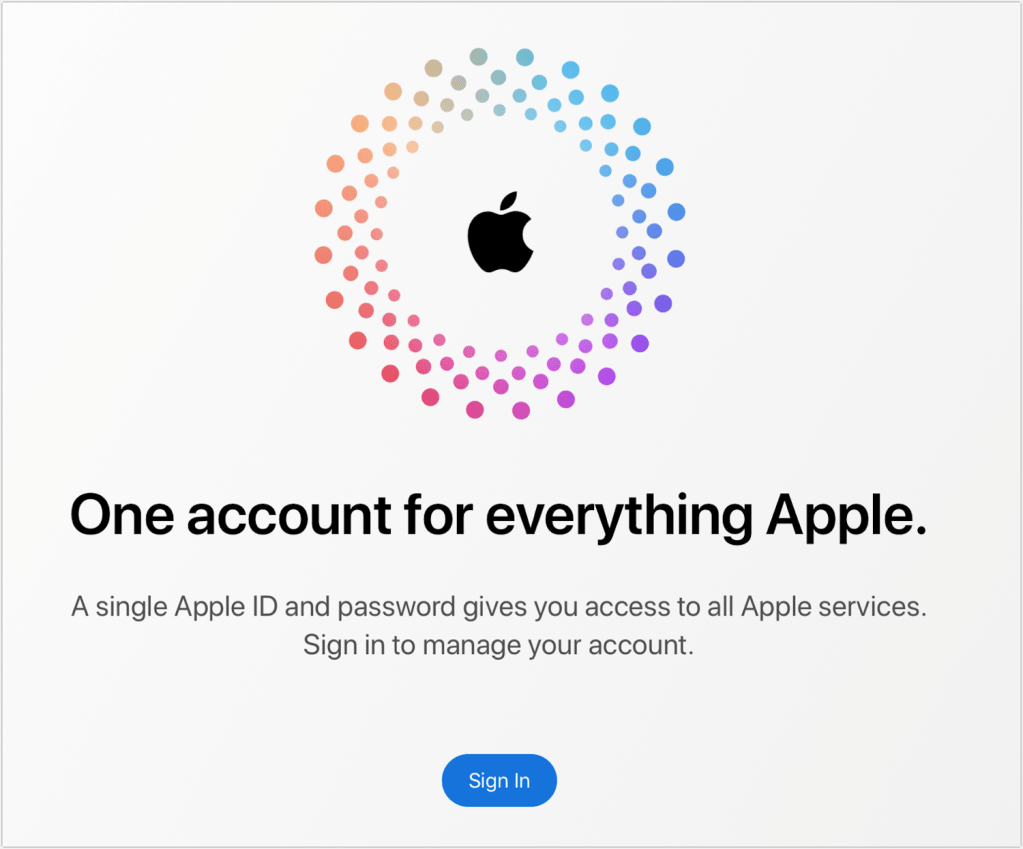The height and width of the screenshot is (849, 1023).
Task: Click the word "account" in the bold heading
Action: pyautogui.click(x=289, y=515)
